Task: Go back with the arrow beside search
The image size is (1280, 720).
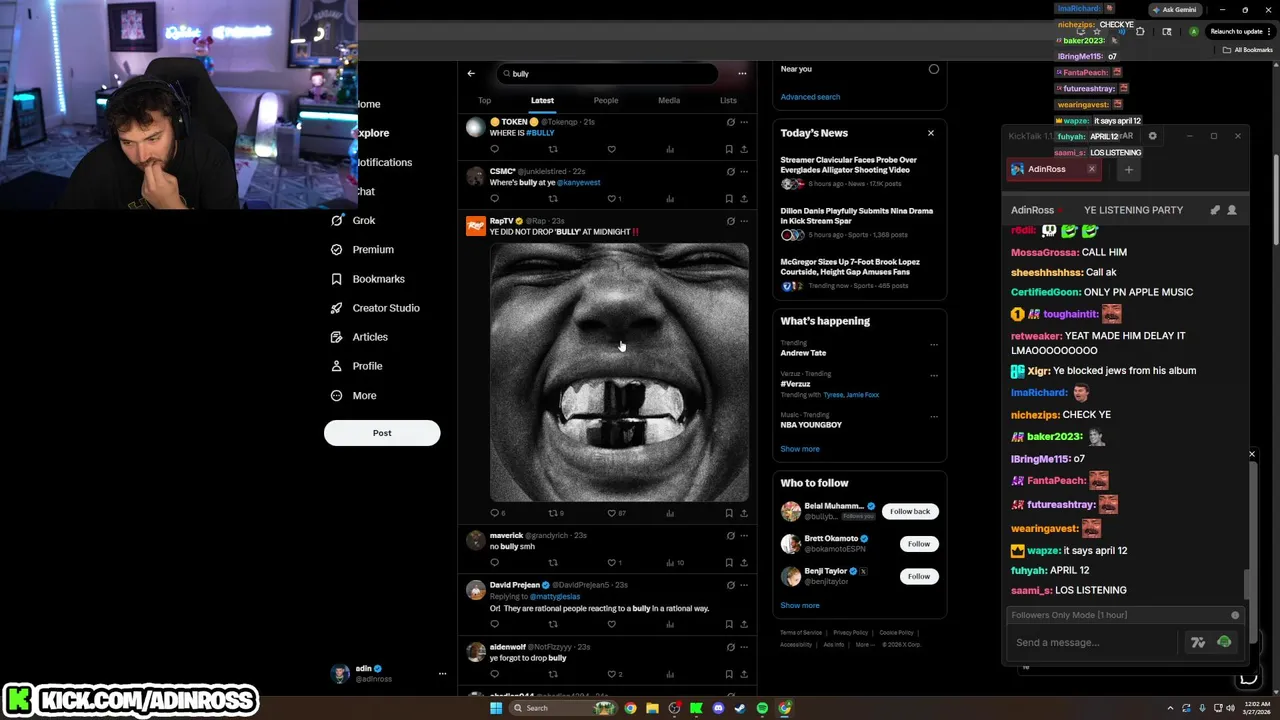Action: click(x=471, y=73)
